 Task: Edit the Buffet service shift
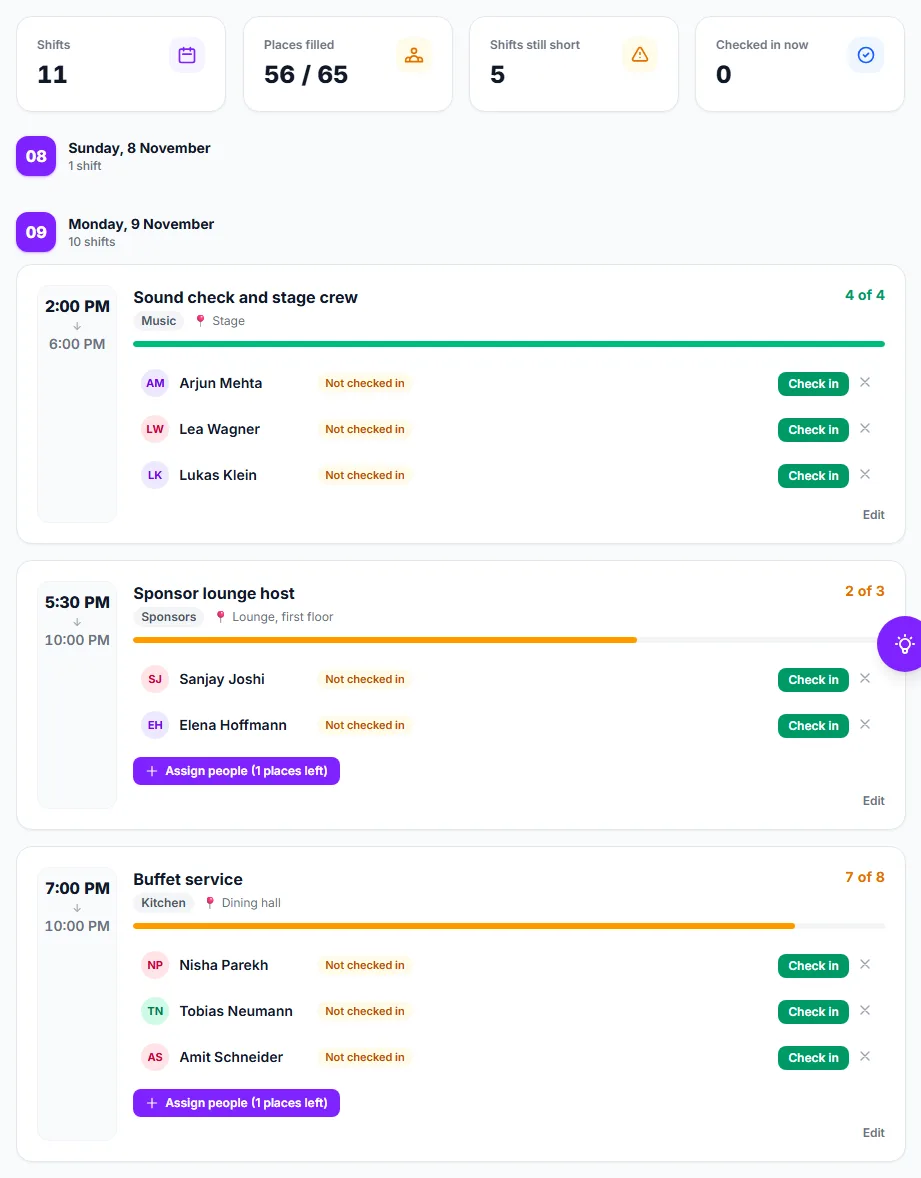tap(873, 1133)
